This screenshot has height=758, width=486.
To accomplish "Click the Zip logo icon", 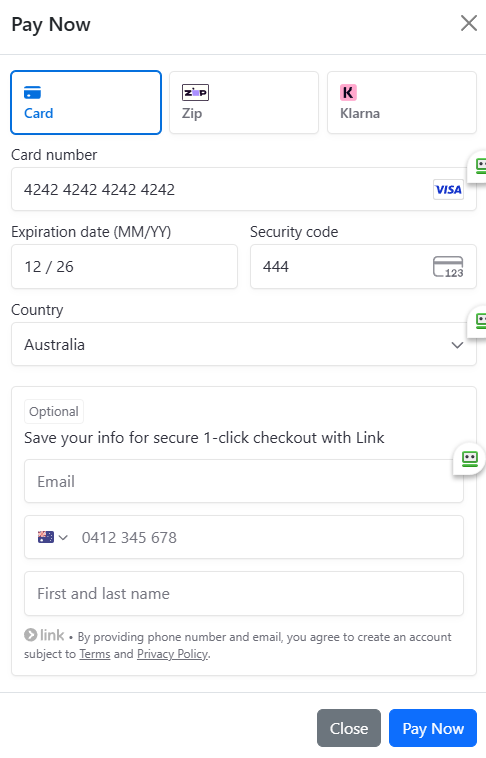I will tap(195, 92).
